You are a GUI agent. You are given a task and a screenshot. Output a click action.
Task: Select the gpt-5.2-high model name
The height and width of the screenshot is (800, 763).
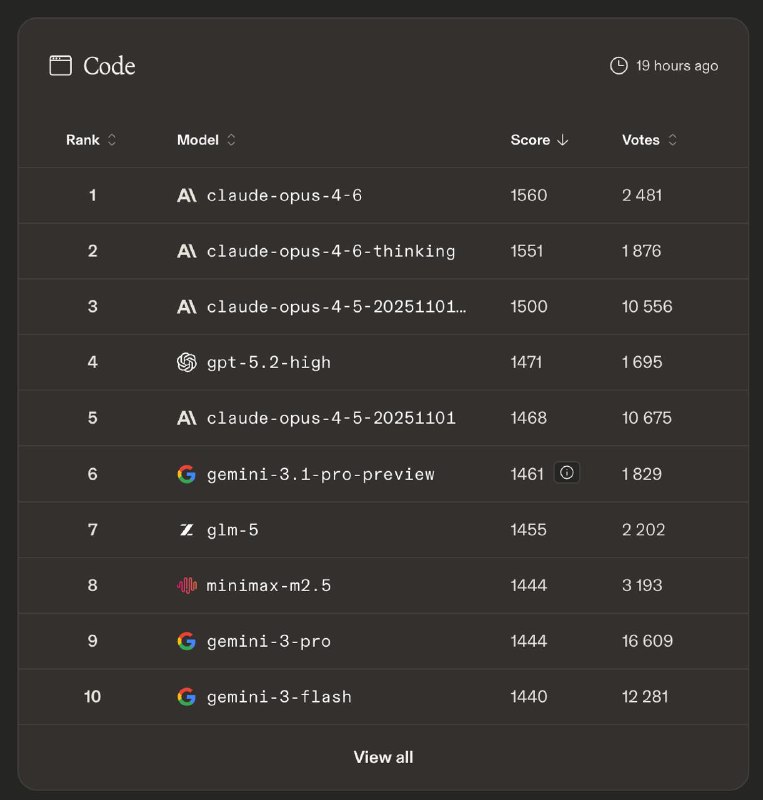tap(268, 363)
